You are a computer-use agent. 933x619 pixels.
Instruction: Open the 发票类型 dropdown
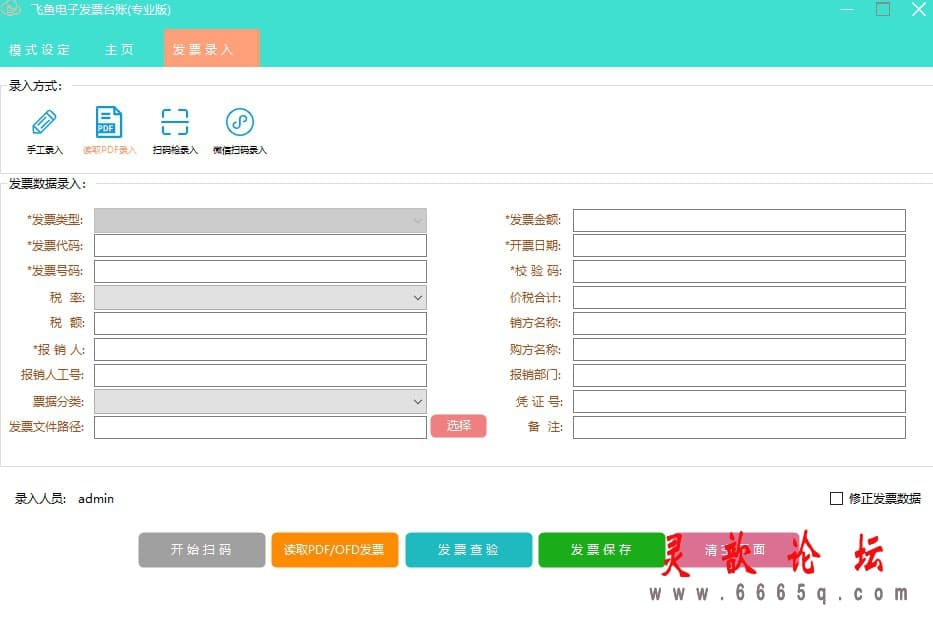click(260, 220)
